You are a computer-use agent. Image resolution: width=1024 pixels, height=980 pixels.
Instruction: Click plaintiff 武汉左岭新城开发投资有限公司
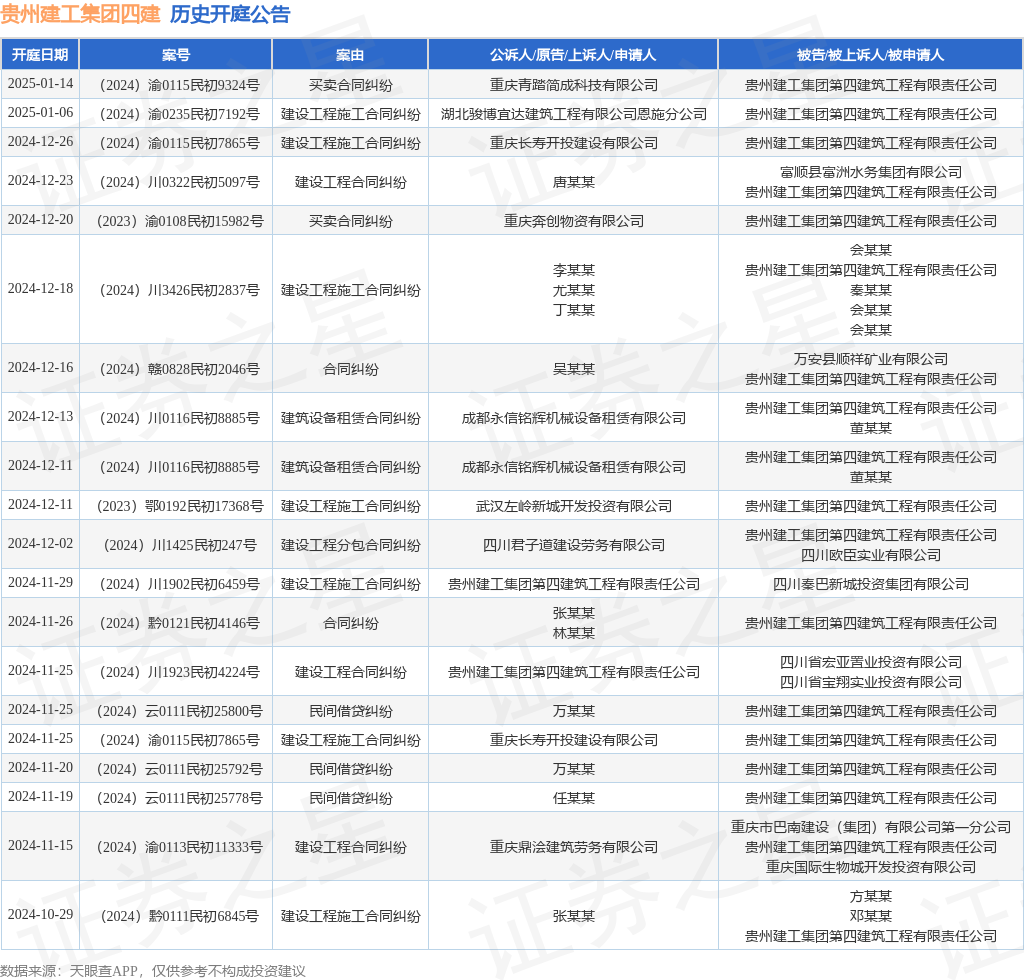[x=573, y=507]
